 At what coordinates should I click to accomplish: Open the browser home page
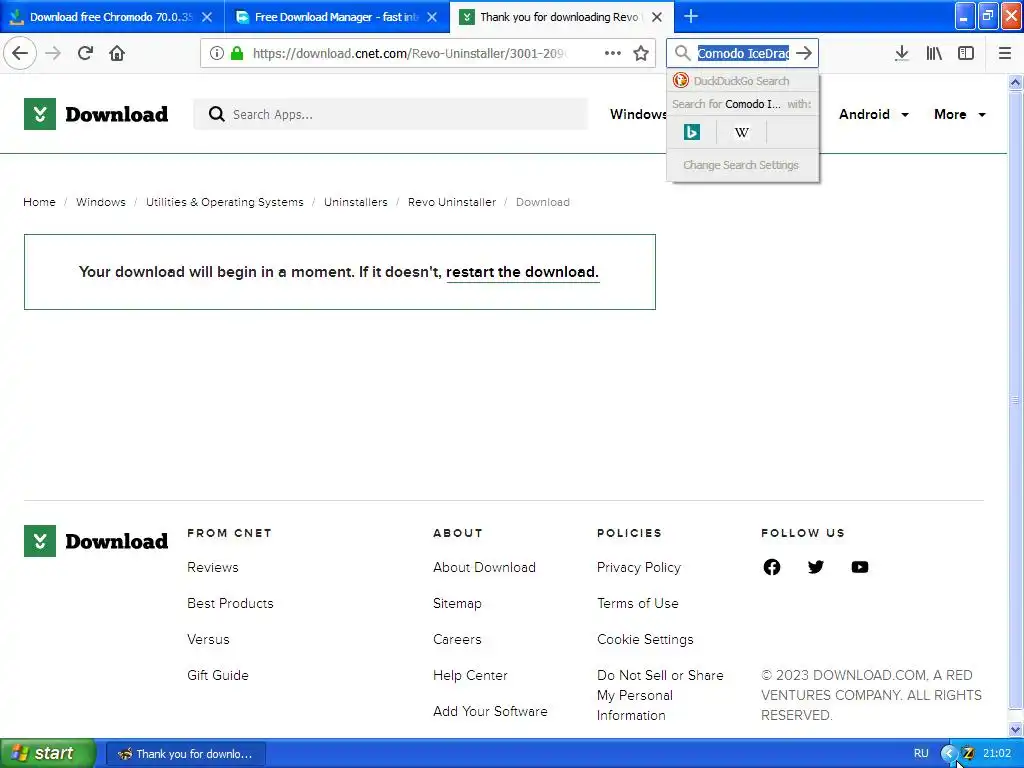click(117, 53)
